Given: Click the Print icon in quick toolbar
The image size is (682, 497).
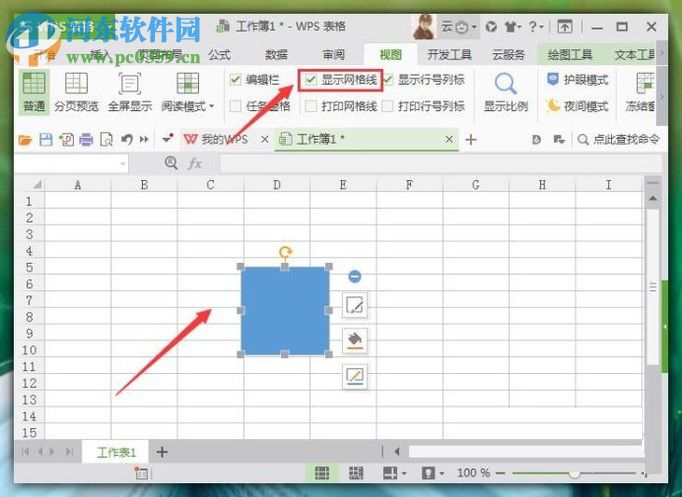Looking at the screenshot, I should tap(86, 140).
